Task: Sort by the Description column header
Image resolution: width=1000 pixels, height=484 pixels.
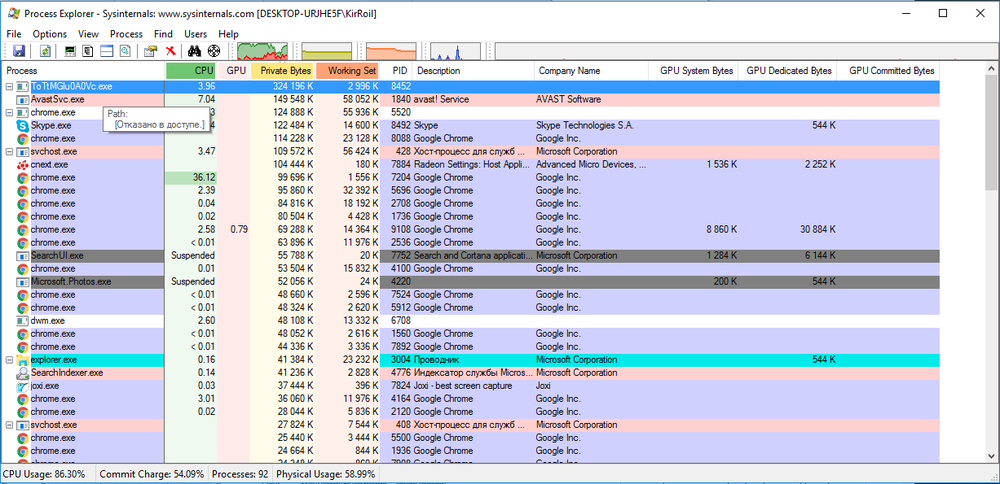Action: tap(473, 71)
